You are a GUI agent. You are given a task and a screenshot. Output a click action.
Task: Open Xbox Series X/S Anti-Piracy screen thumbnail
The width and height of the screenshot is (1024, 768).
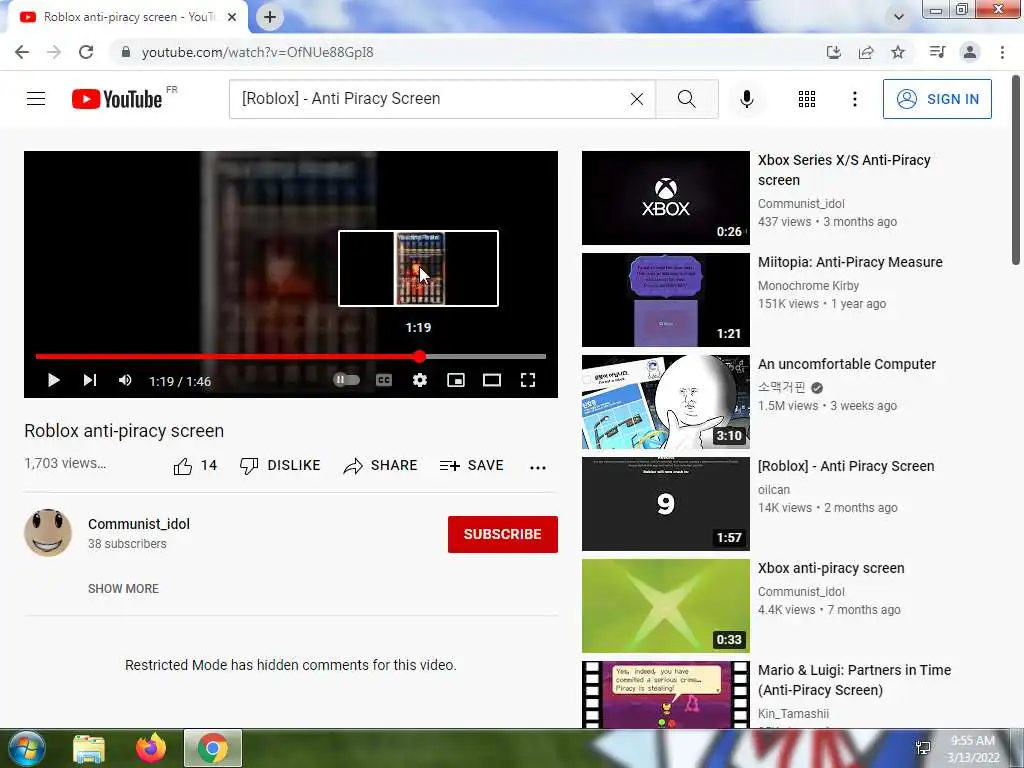click(x=665, y=198)
